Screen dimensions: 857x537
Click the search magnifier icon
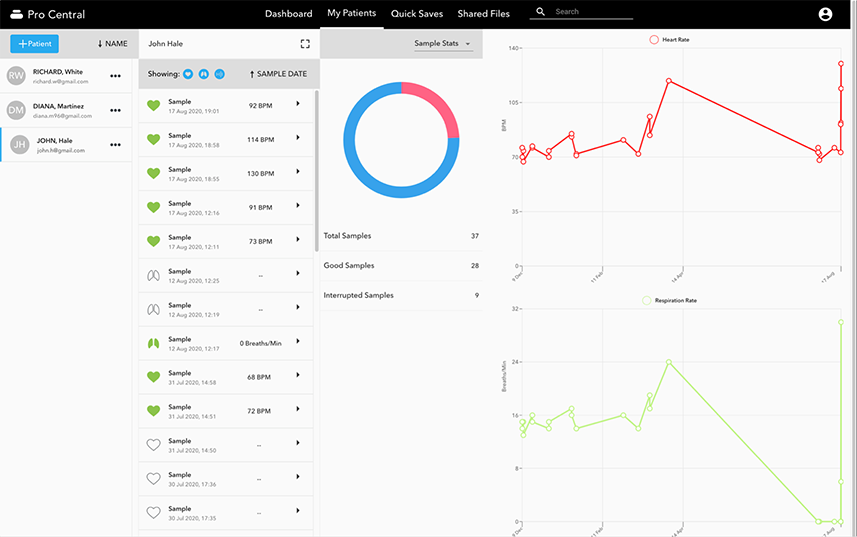(541, 13)
